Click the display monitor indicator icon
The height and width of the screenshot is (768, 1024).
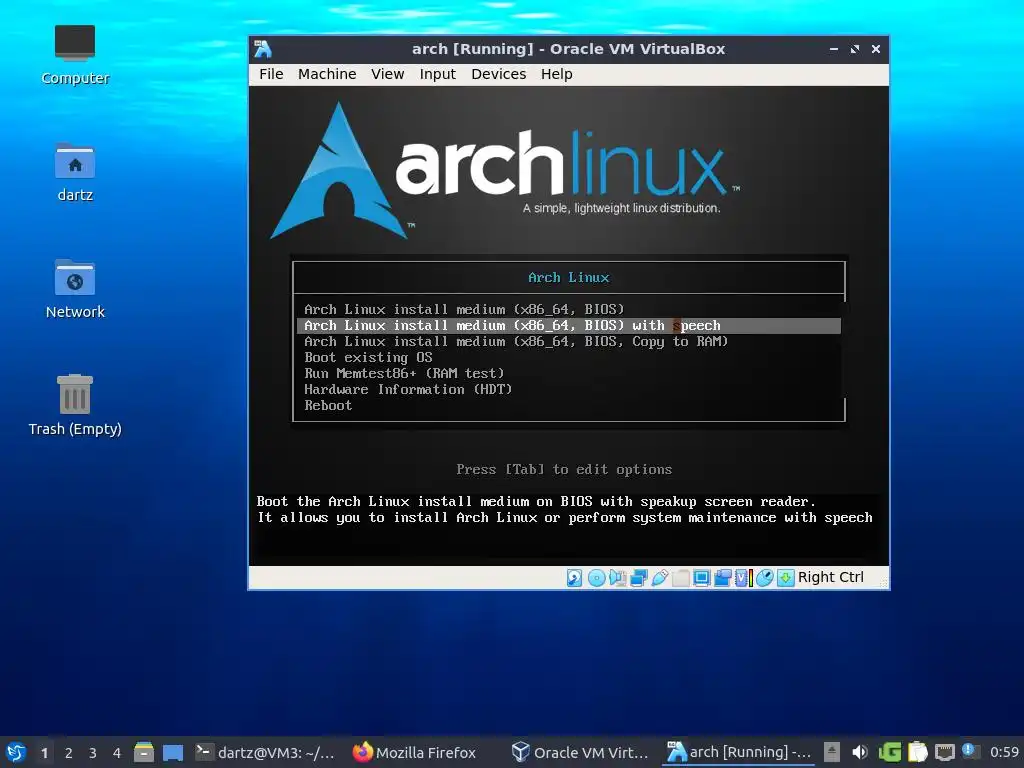click(701, 578)
